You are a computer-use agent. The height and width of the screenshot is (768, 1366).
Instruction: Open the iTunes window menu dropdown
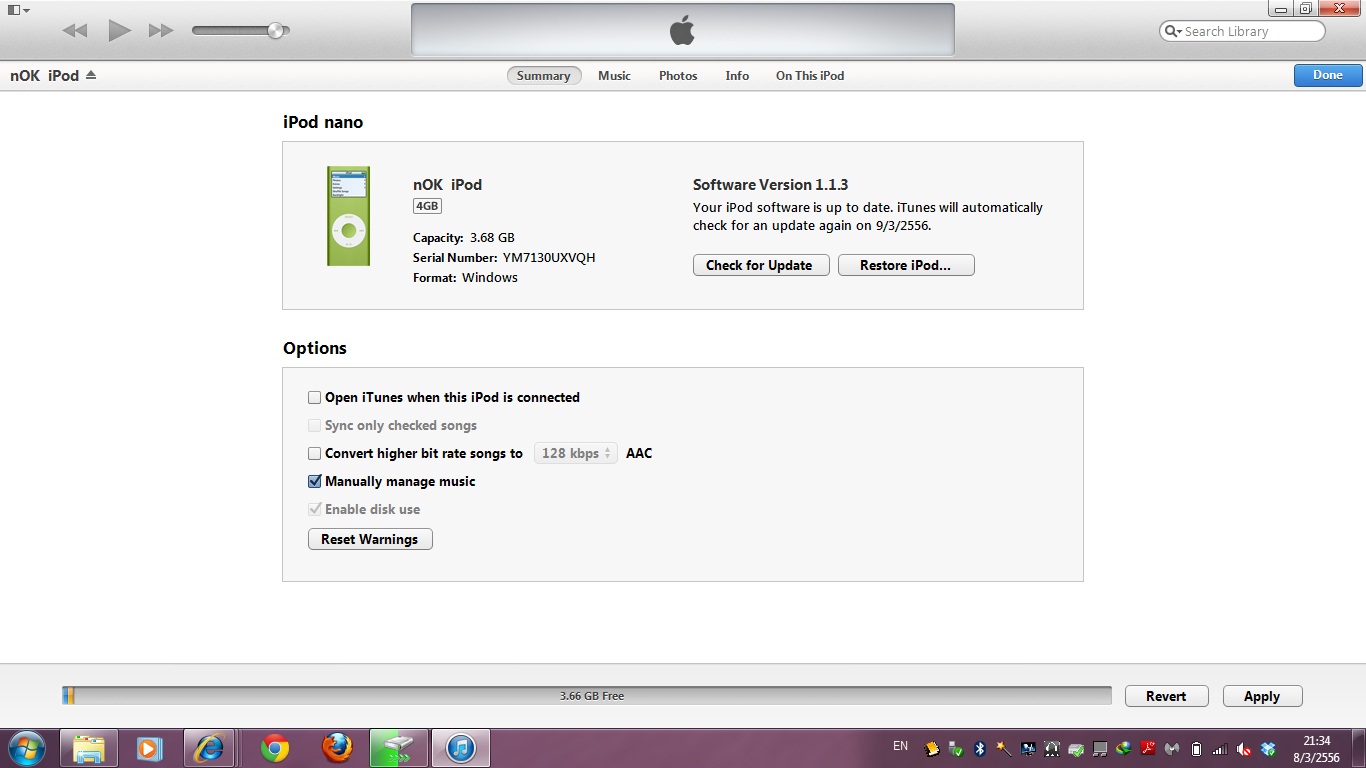pos(18,9)
